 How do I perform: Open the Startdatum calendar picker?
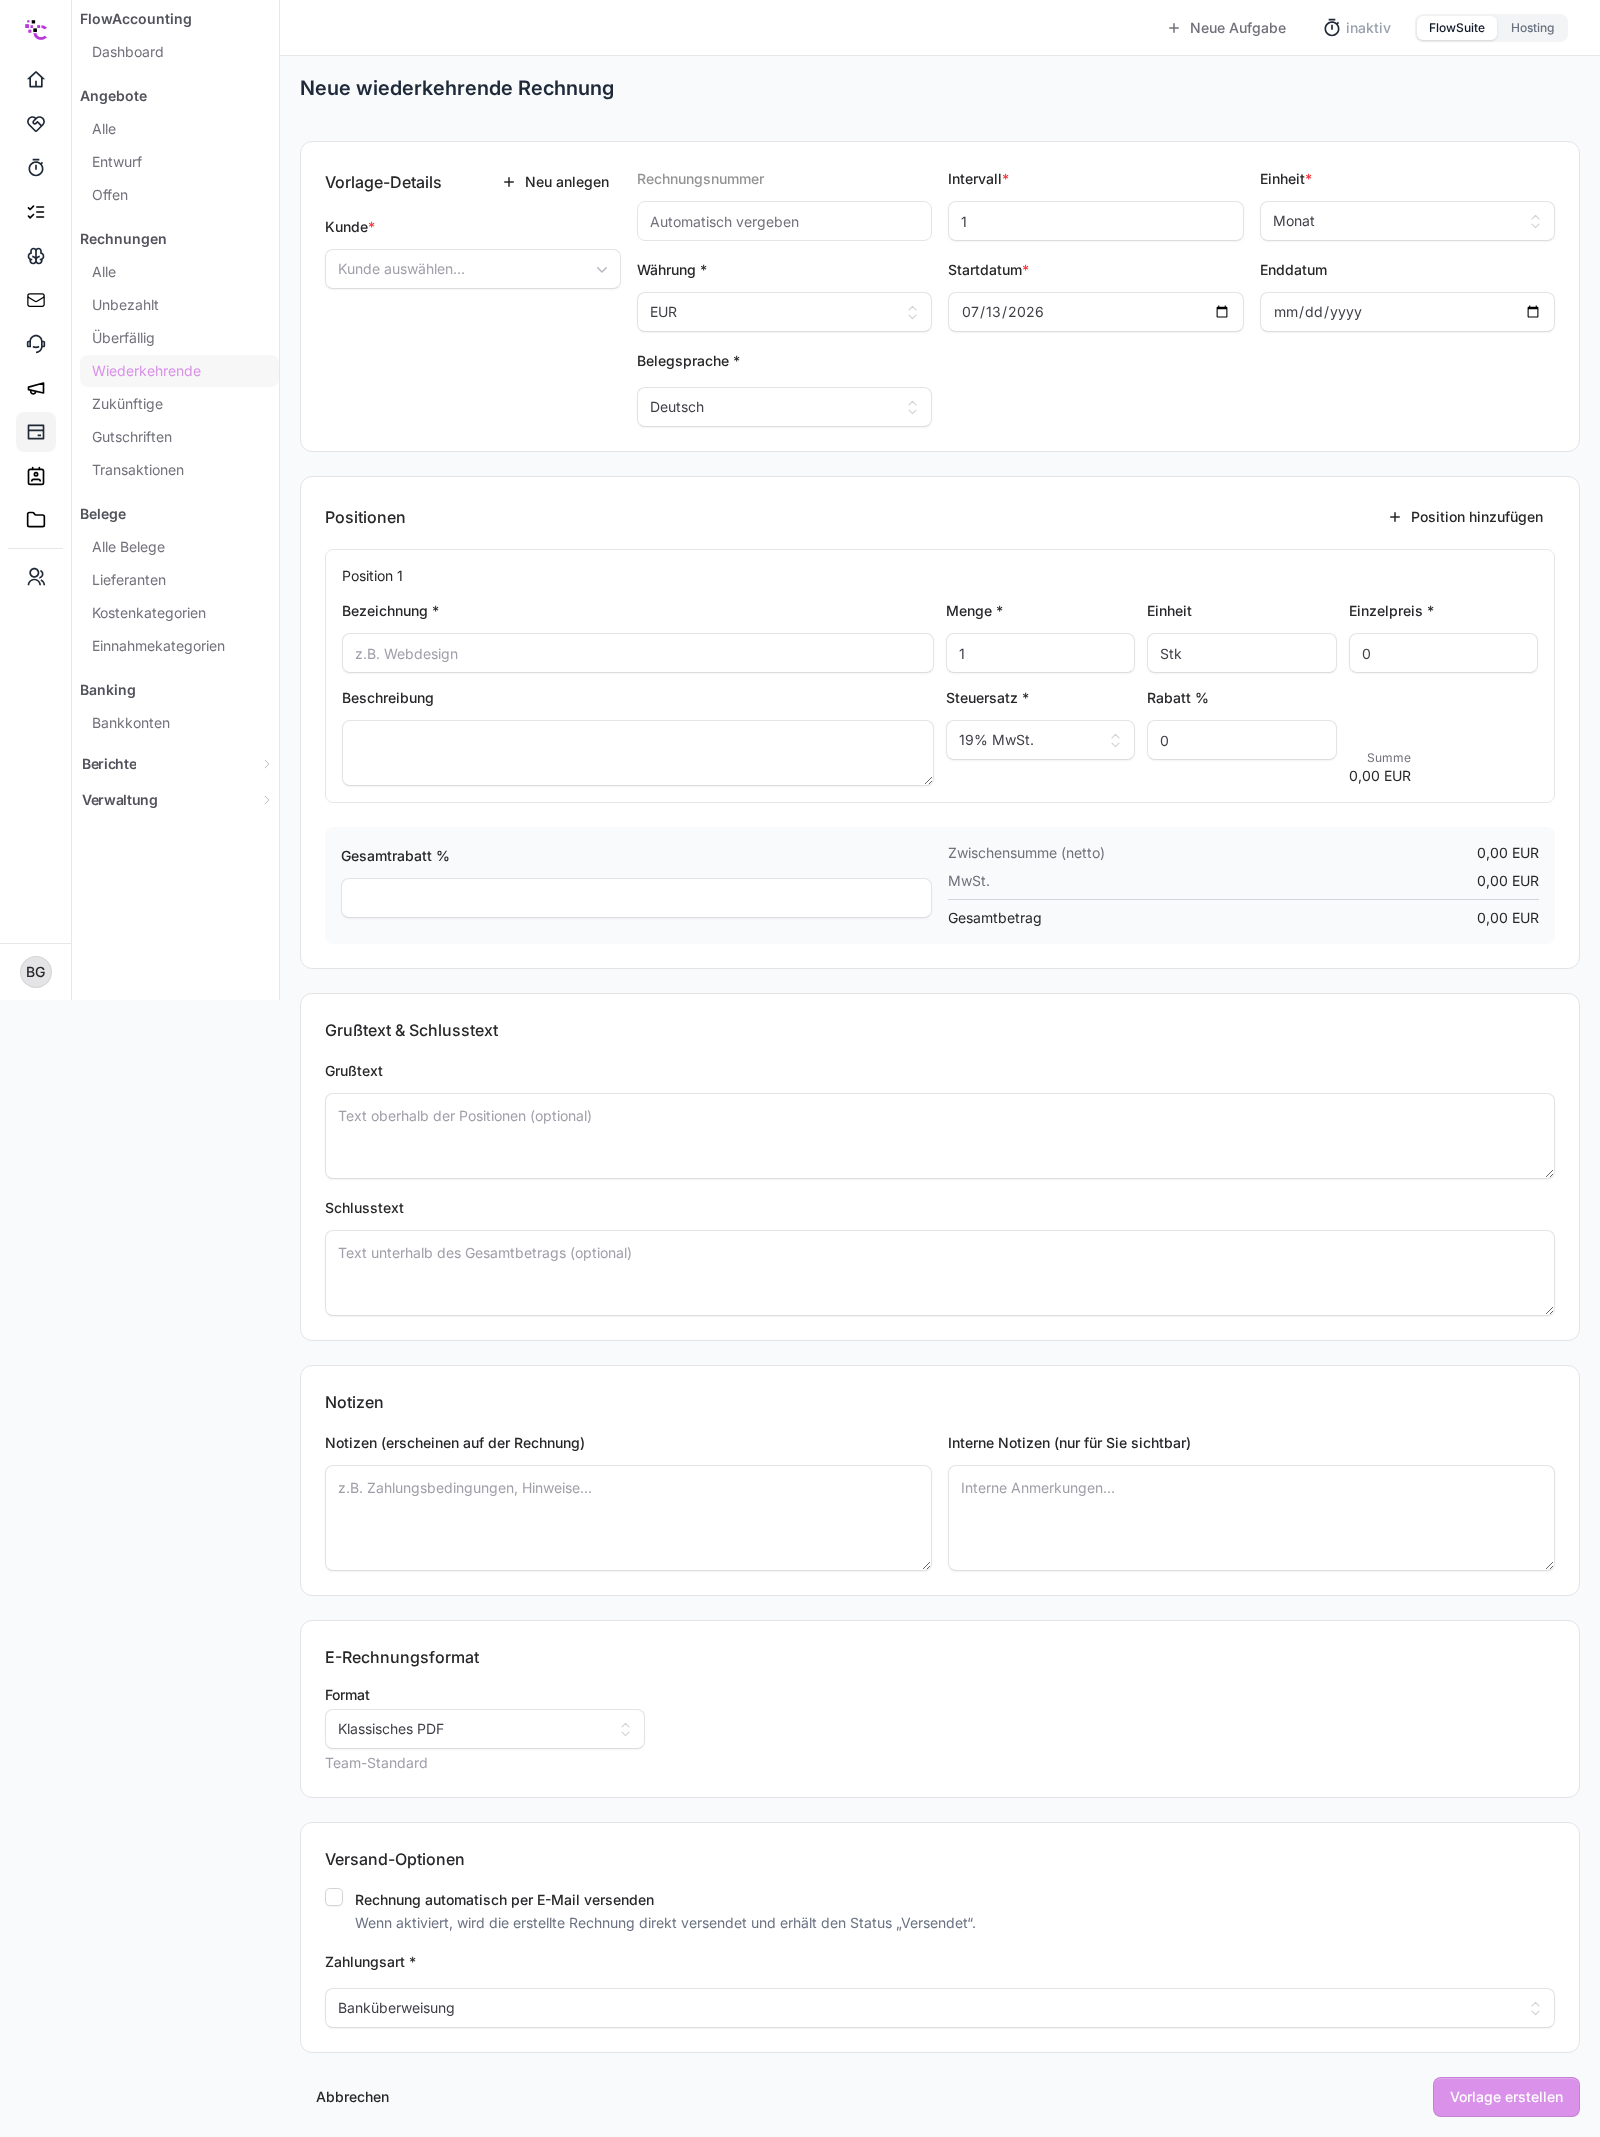click(x=1221, y=312)
